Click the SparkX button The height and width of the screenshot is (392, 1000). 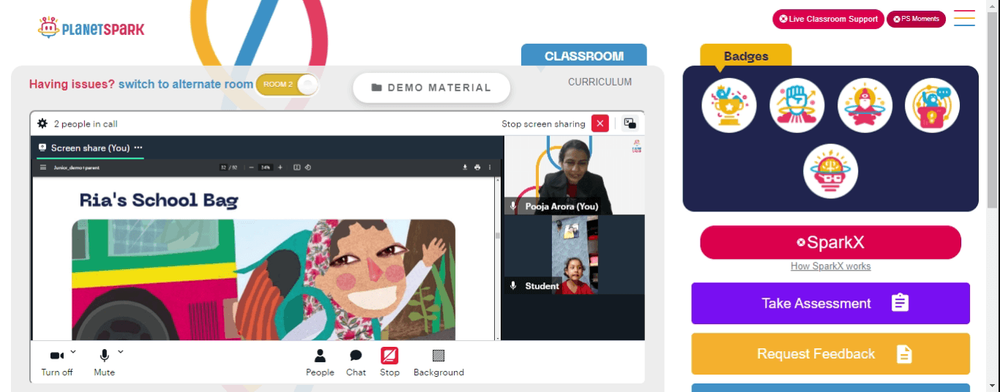830,242
